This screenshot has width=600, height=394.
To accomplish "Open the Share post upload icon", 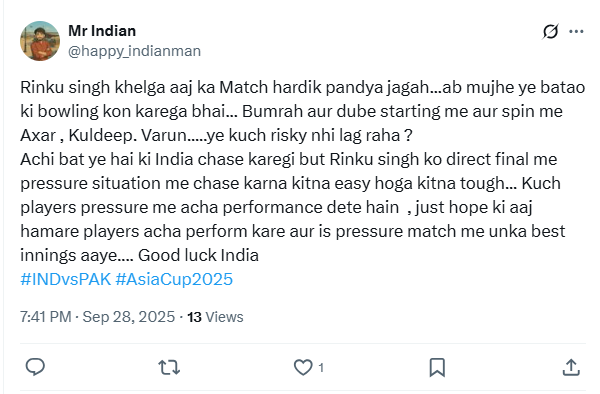I will pyautogui.click(x=571, y=367).
